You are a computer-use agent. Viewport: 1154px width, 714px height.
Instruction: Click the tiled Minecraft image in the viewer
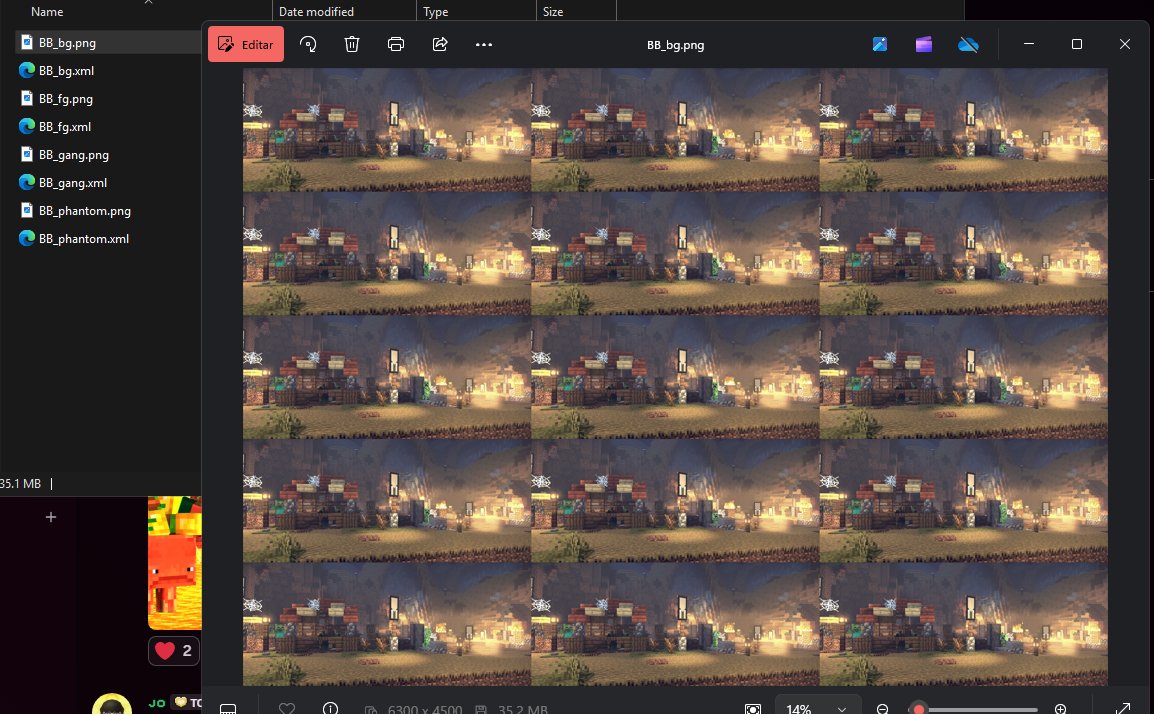pos(675,377)
